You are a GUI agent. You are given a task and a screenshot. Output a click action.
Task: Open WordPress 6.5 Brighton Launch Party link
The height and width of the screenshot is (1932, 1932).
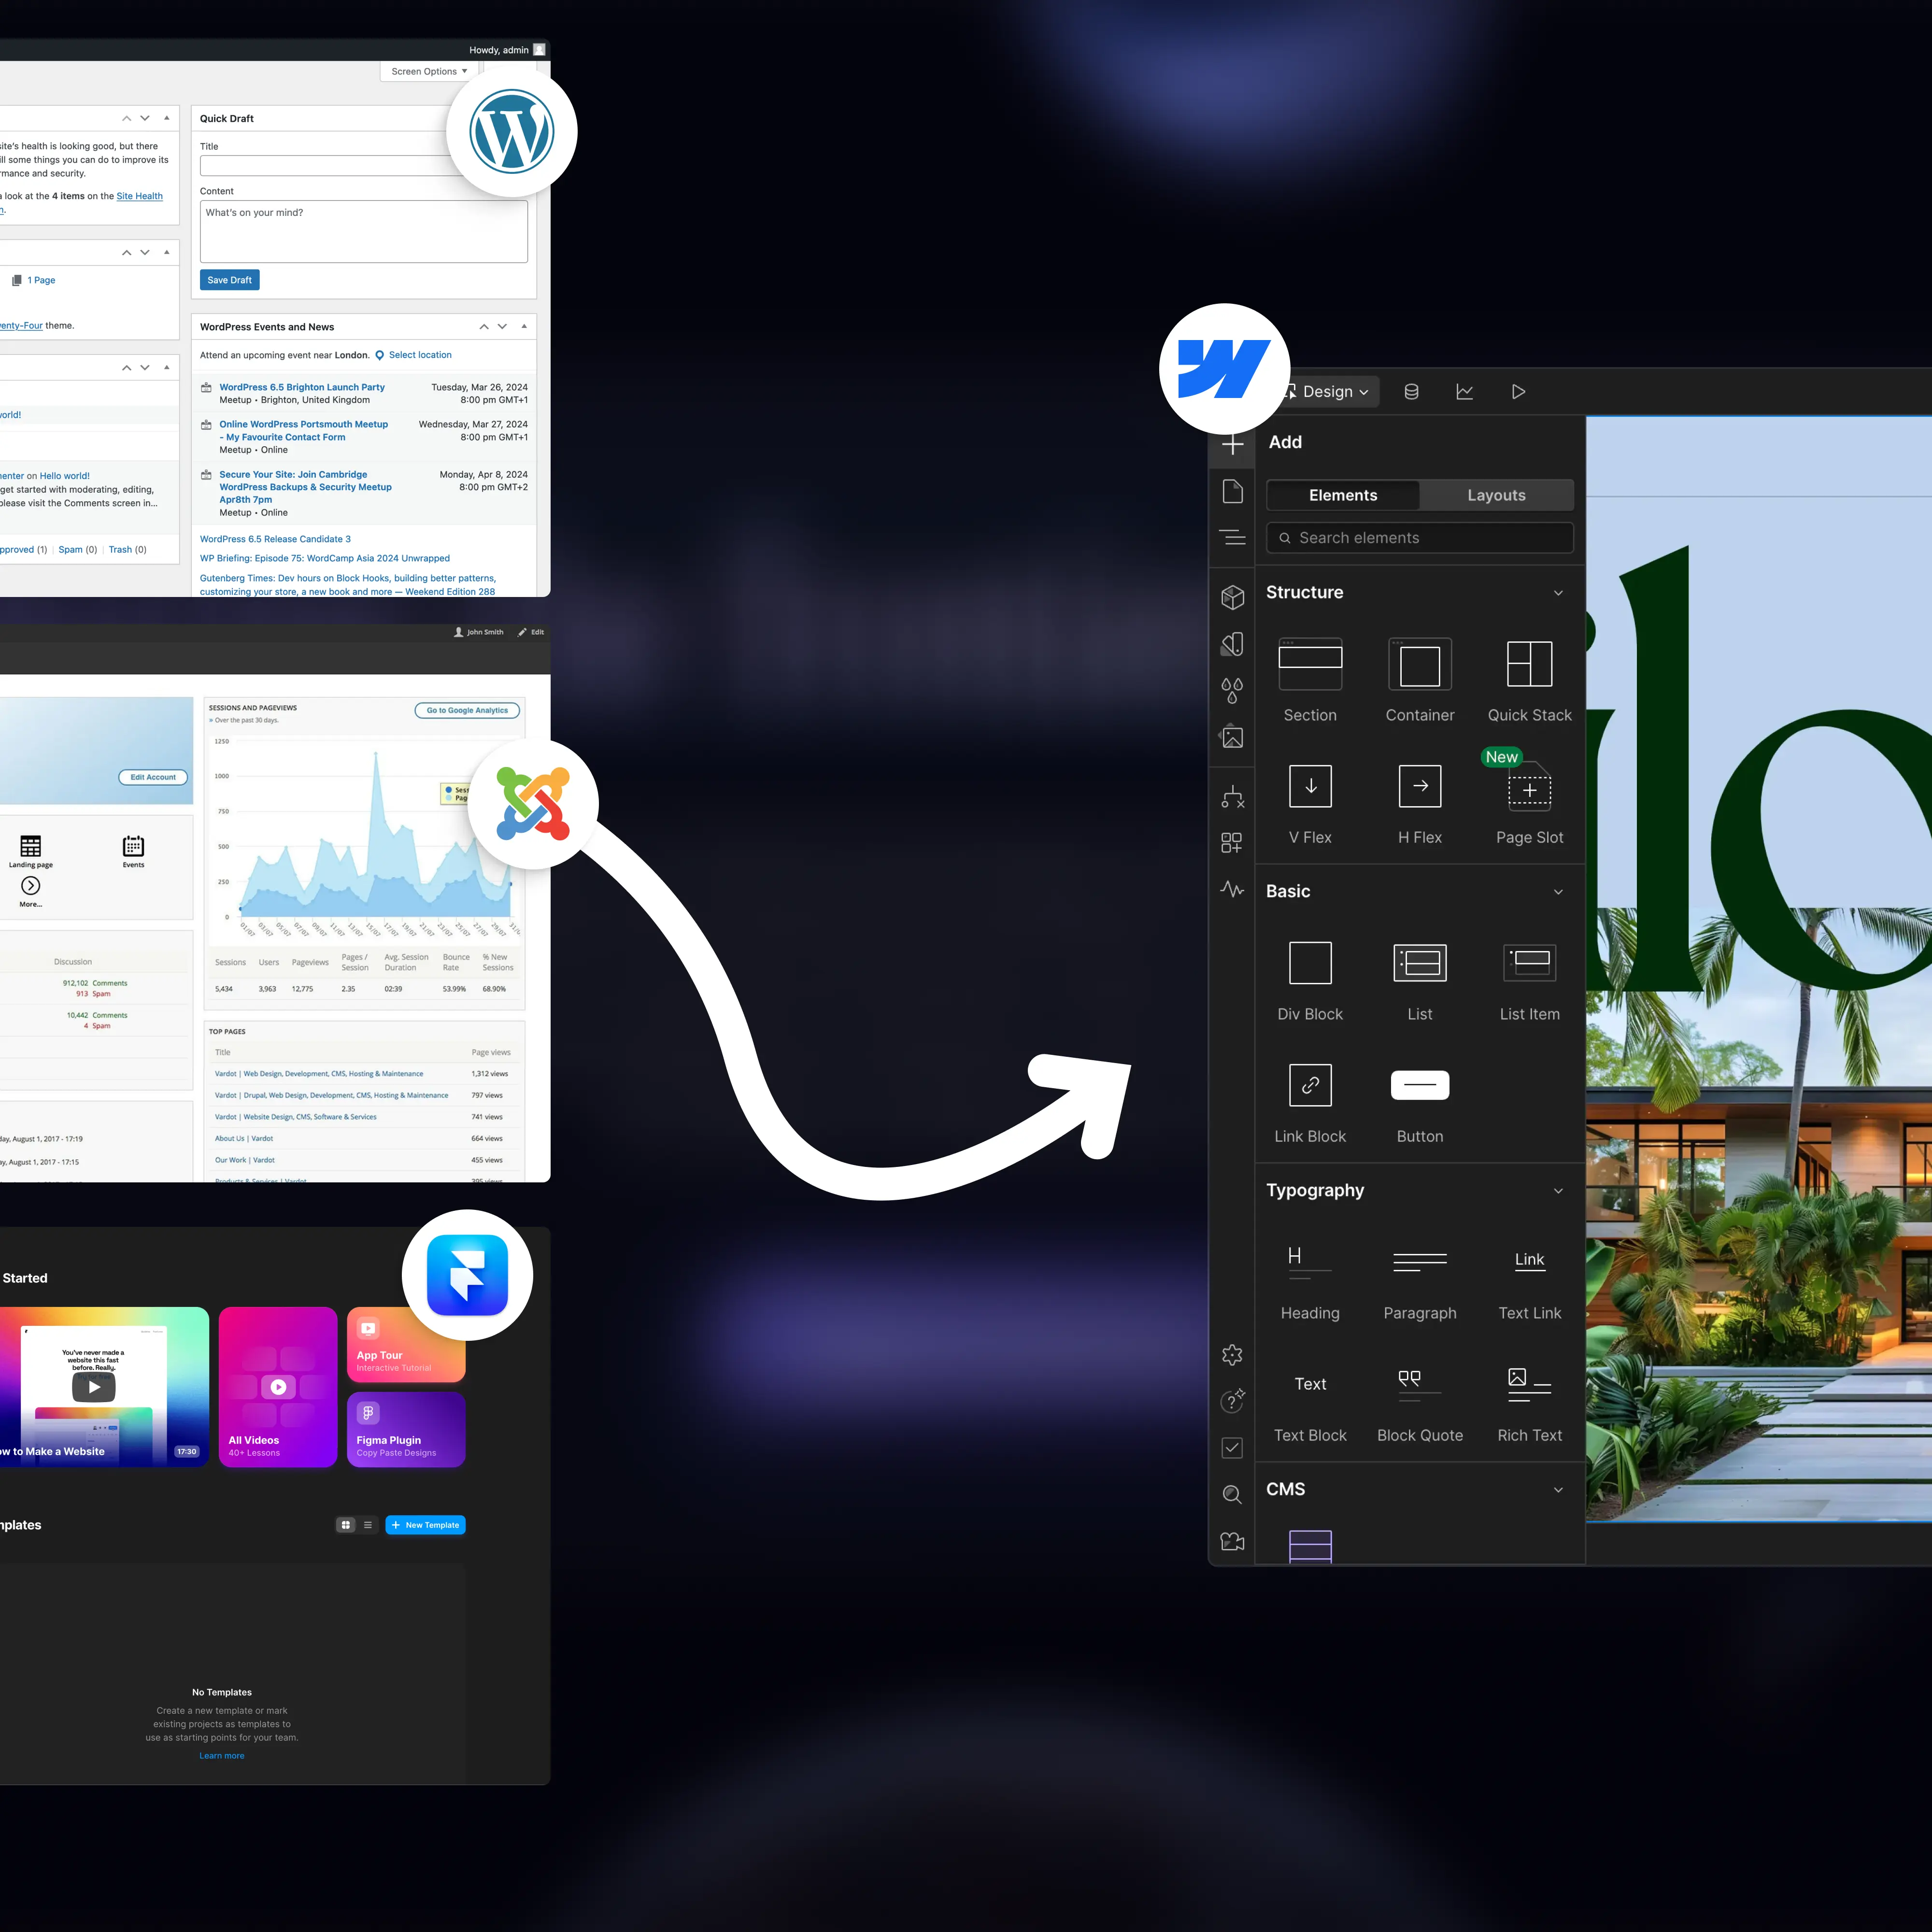click(302, 387)
